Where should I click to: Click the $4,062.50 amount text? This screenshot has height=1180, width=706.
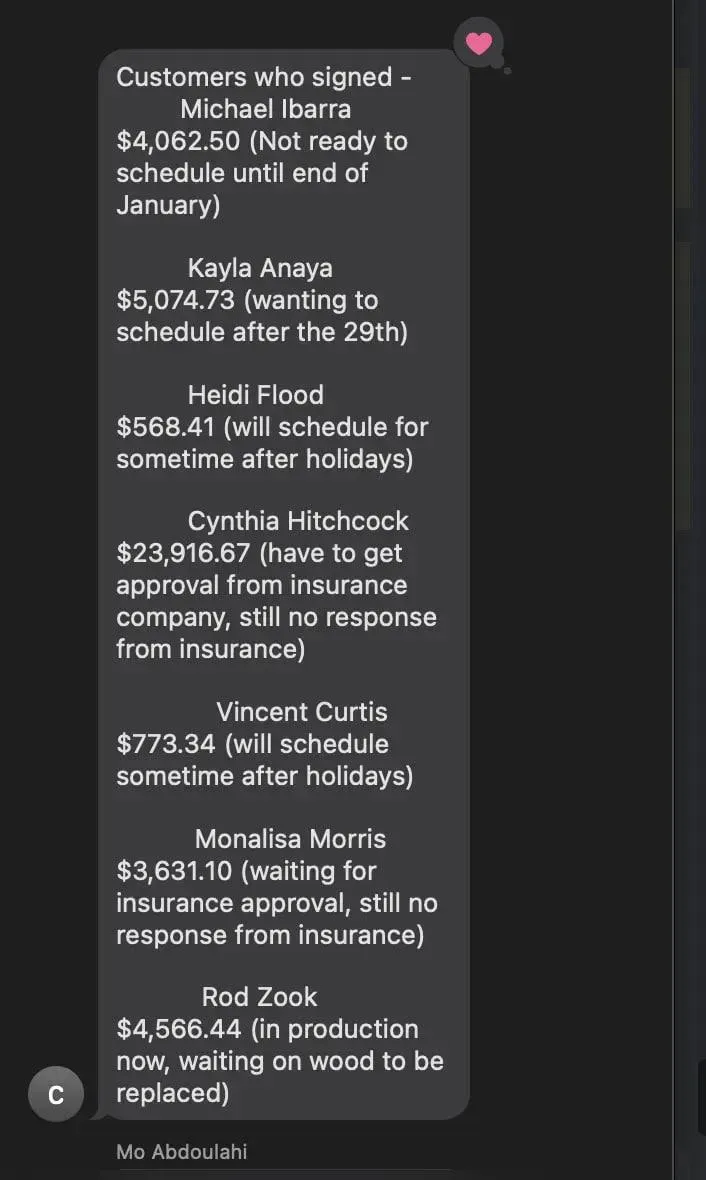[178, 141]
